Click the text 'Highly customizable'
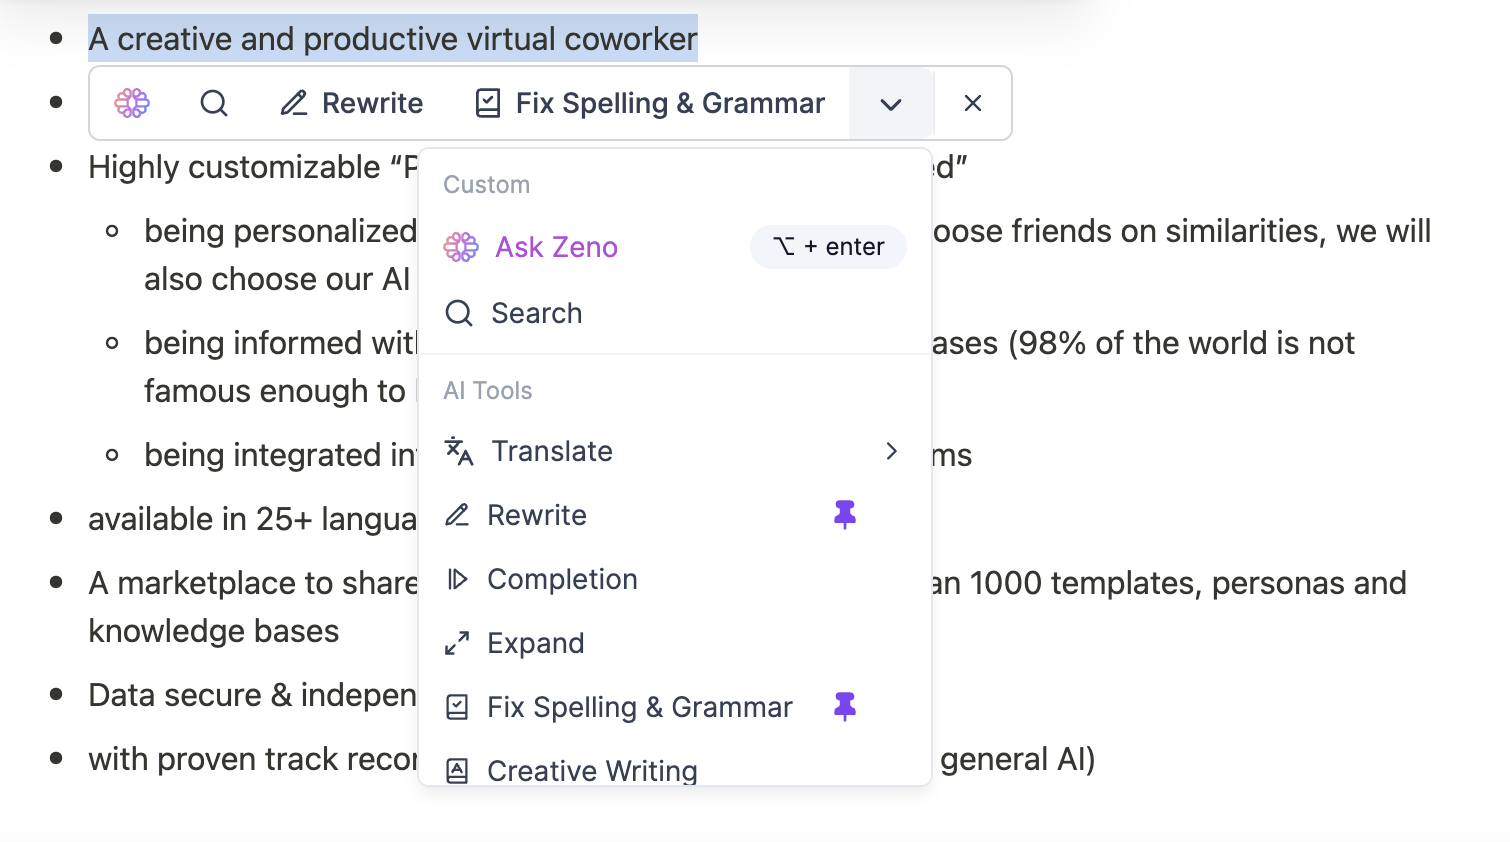 click(234, 167)
